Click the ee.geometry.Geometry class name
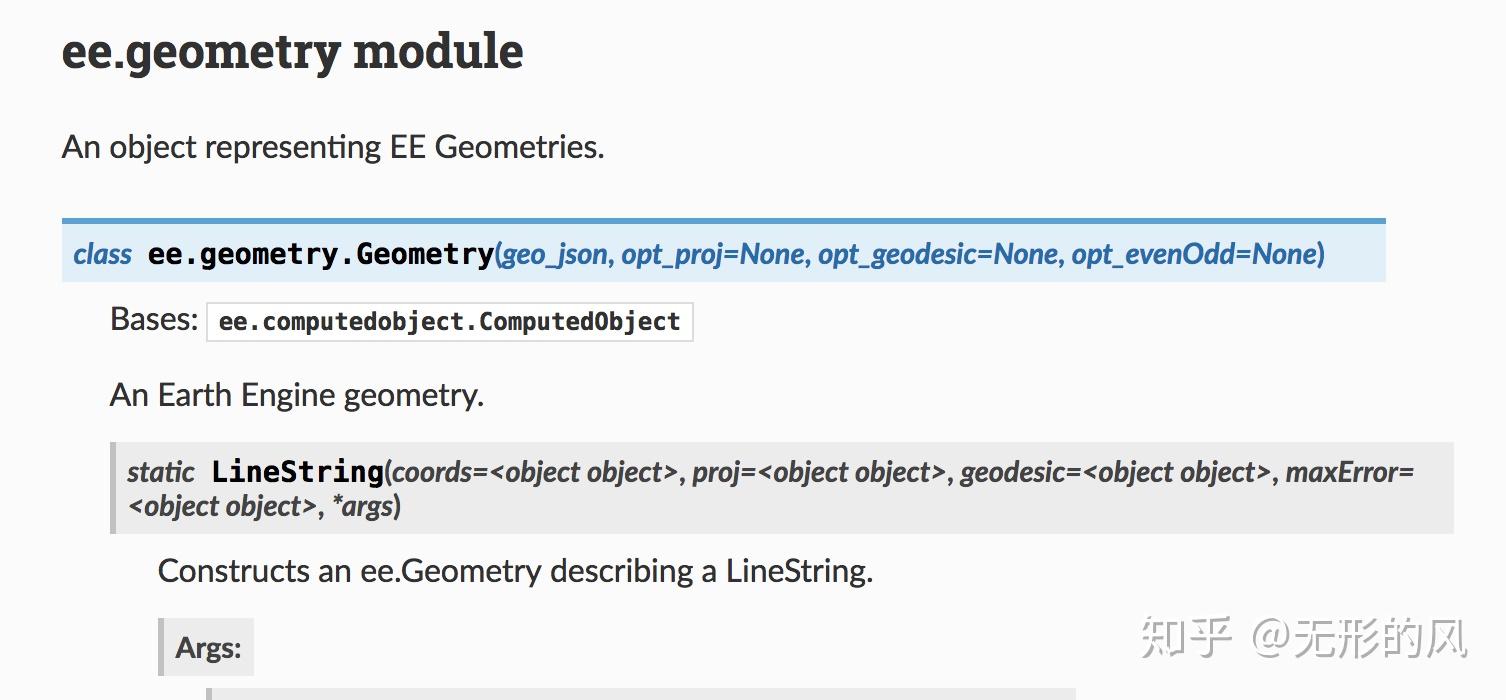This screenshot has width=1506, height=700. click(320, 254)
